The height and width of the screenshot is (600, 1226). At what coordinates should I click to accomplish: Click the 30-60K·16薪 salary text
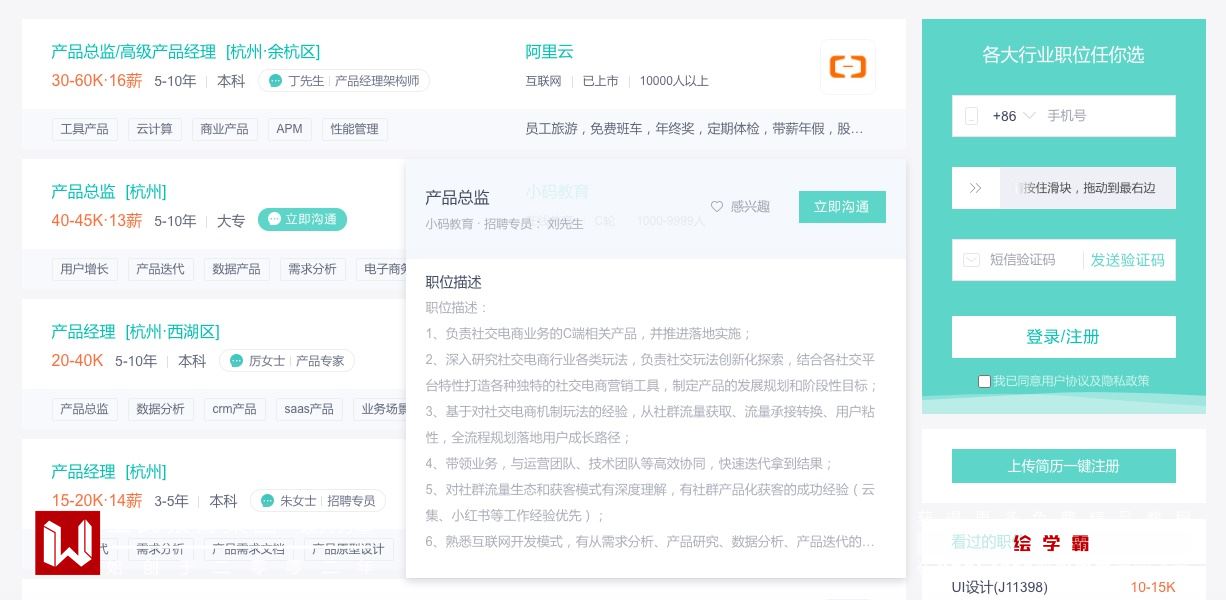[x=97, y=81]
